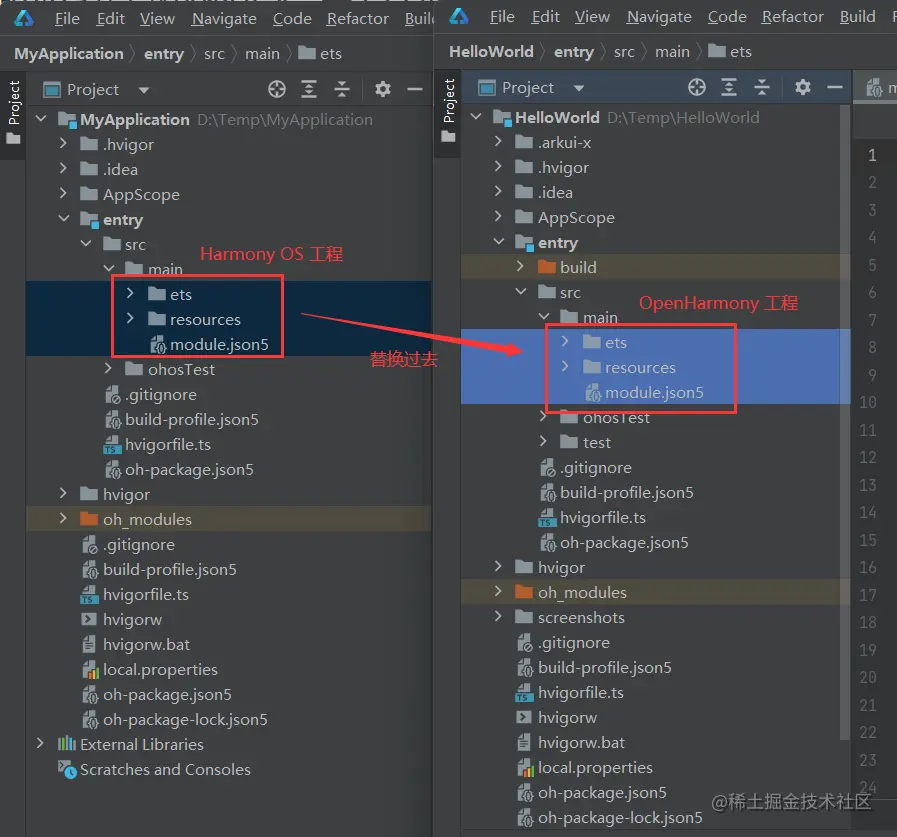Click locate target icon in MyApplication project panel
This screenshot has width=897, height=837.
(277, 89)
